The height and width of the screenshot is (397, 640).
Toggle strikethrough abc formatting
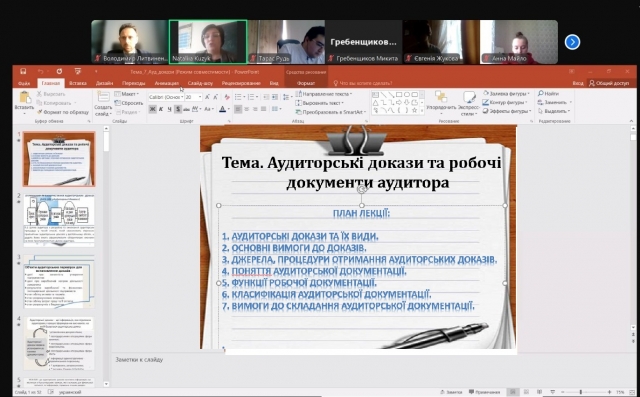point(186,109)
